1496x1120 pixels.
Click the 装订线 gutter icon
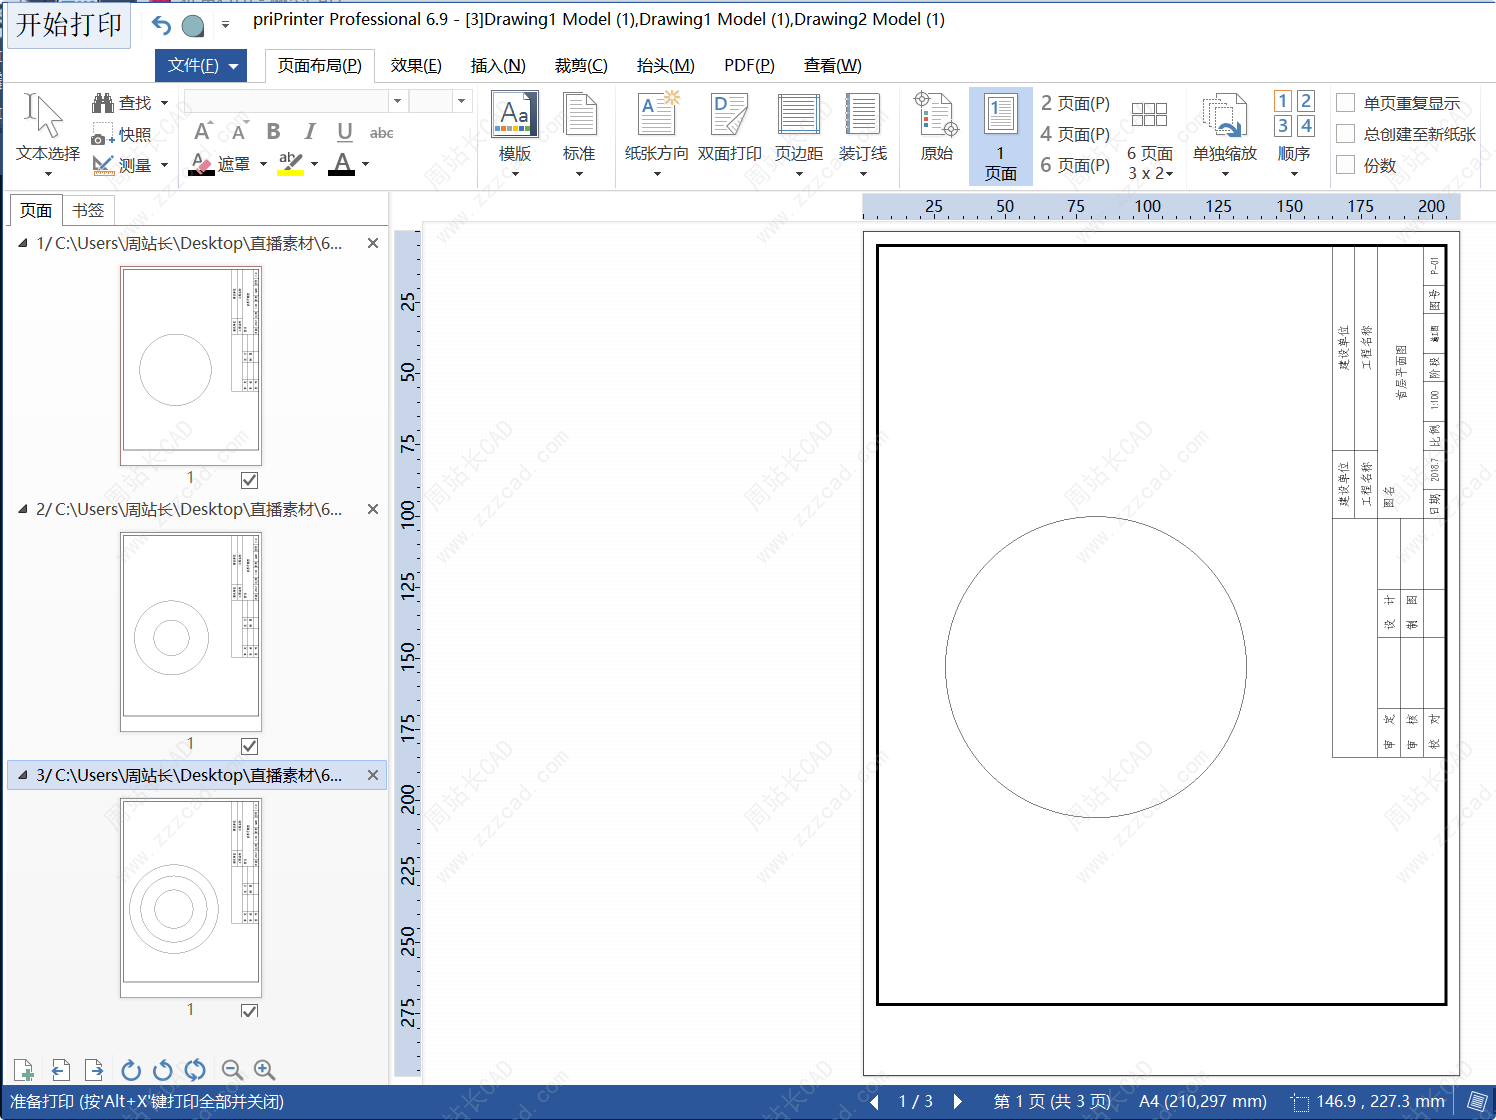[862, 116]
